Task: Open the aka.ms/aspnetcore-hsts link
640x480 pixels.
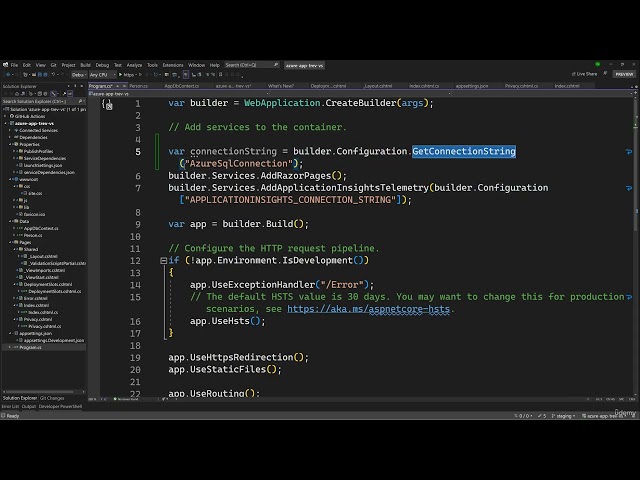Action: click(x=368, y=309)
